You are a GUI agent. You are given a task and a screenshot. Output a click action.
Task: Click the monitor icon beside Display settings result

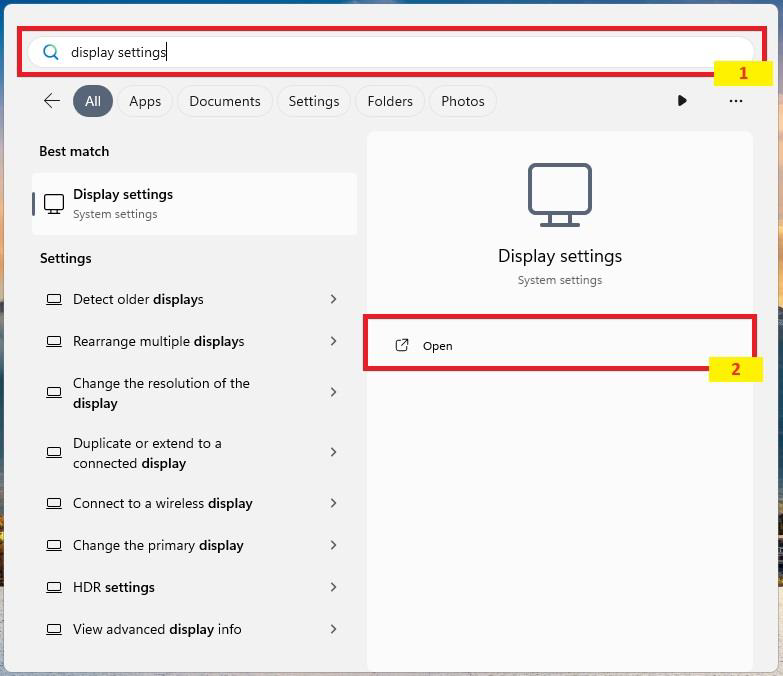54,203
